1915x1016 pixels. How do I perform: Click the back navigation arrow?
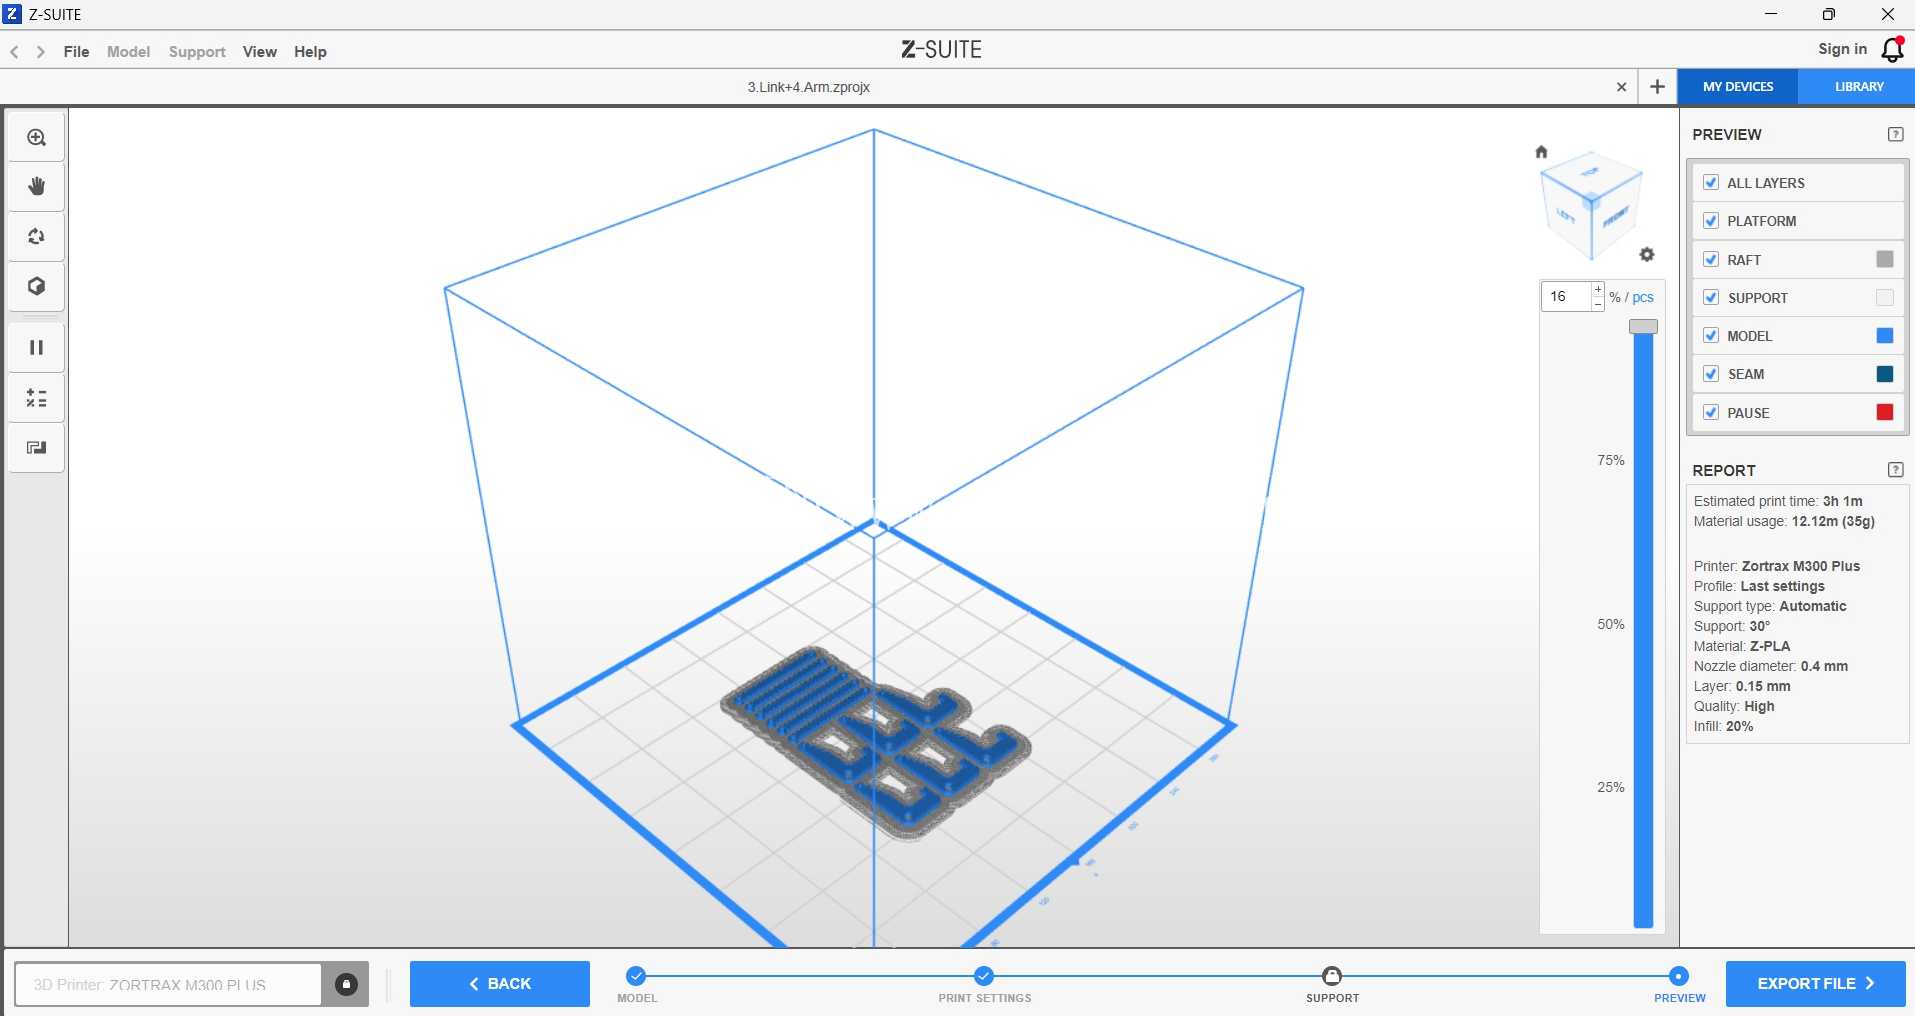pyautogui.click(x=15, y=52)
